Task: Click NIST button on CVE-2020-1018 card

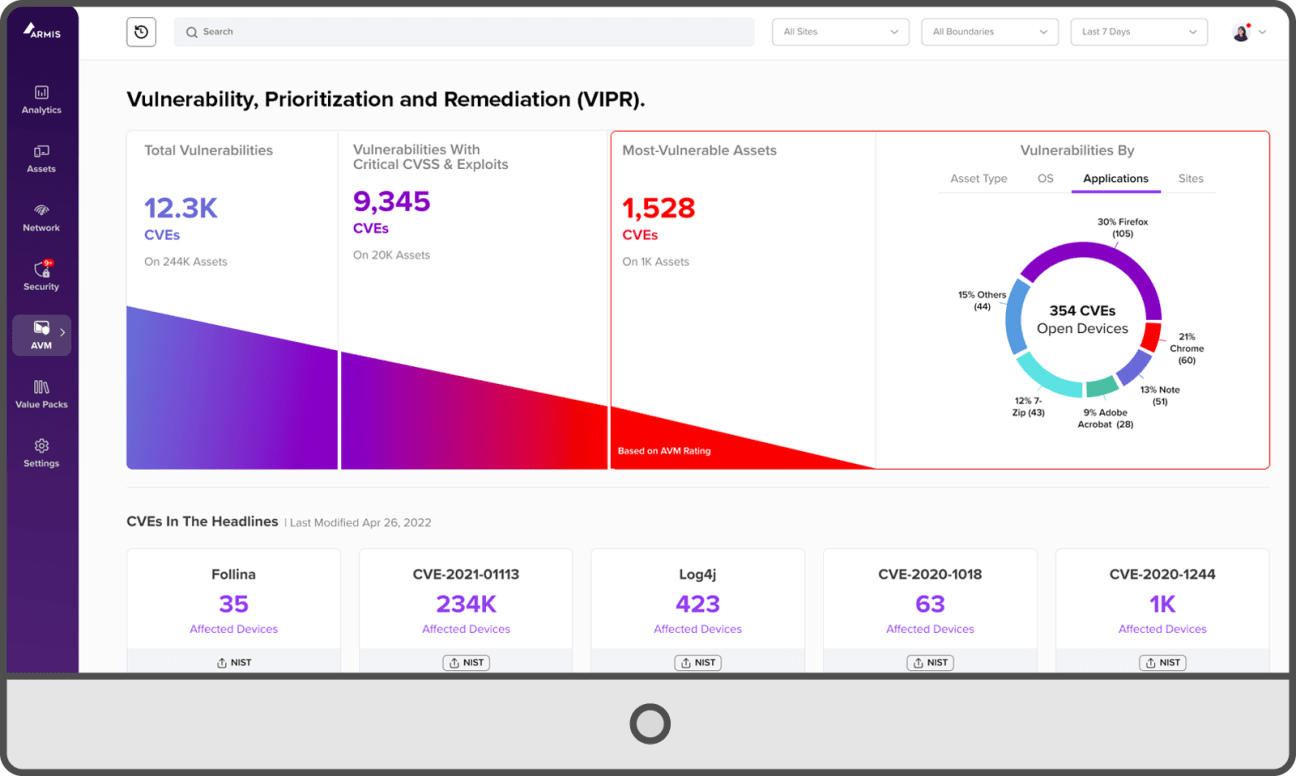Action: click(930, 662)
